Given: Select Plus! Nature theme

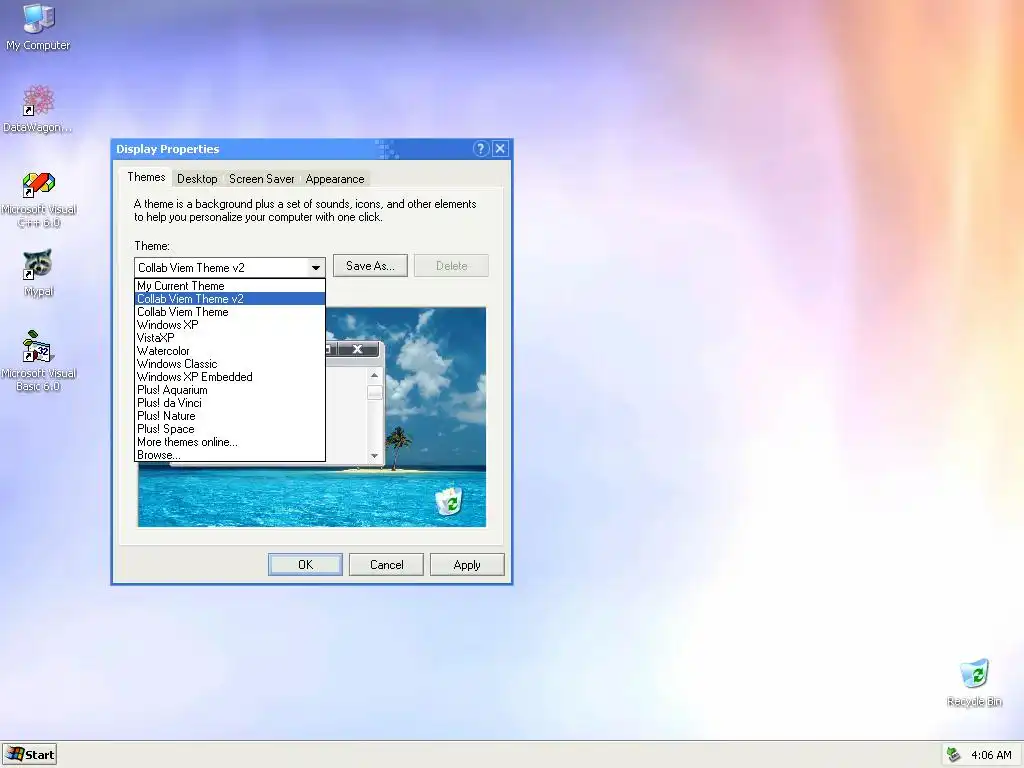Looking at the screenshot, I should [230, 416].
